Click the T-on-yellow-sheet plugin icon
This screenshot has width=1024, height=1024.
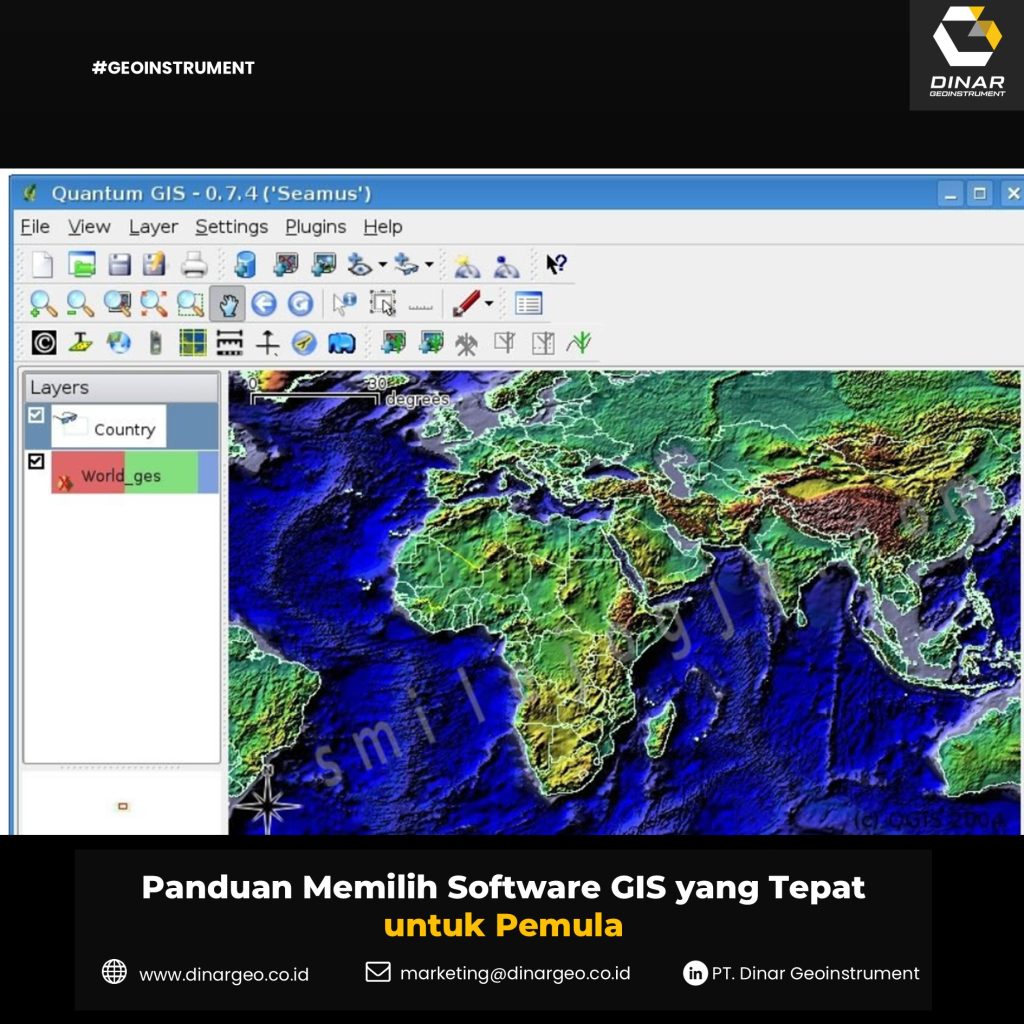(81, 343)
